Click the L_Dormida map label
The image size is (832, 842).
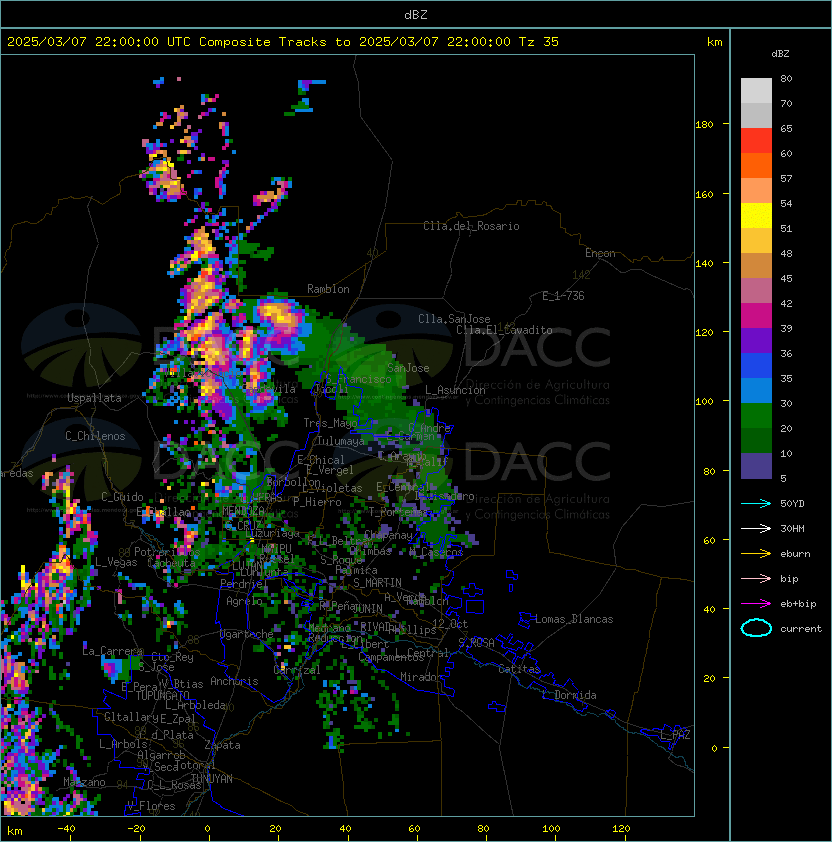pos(569,695)
